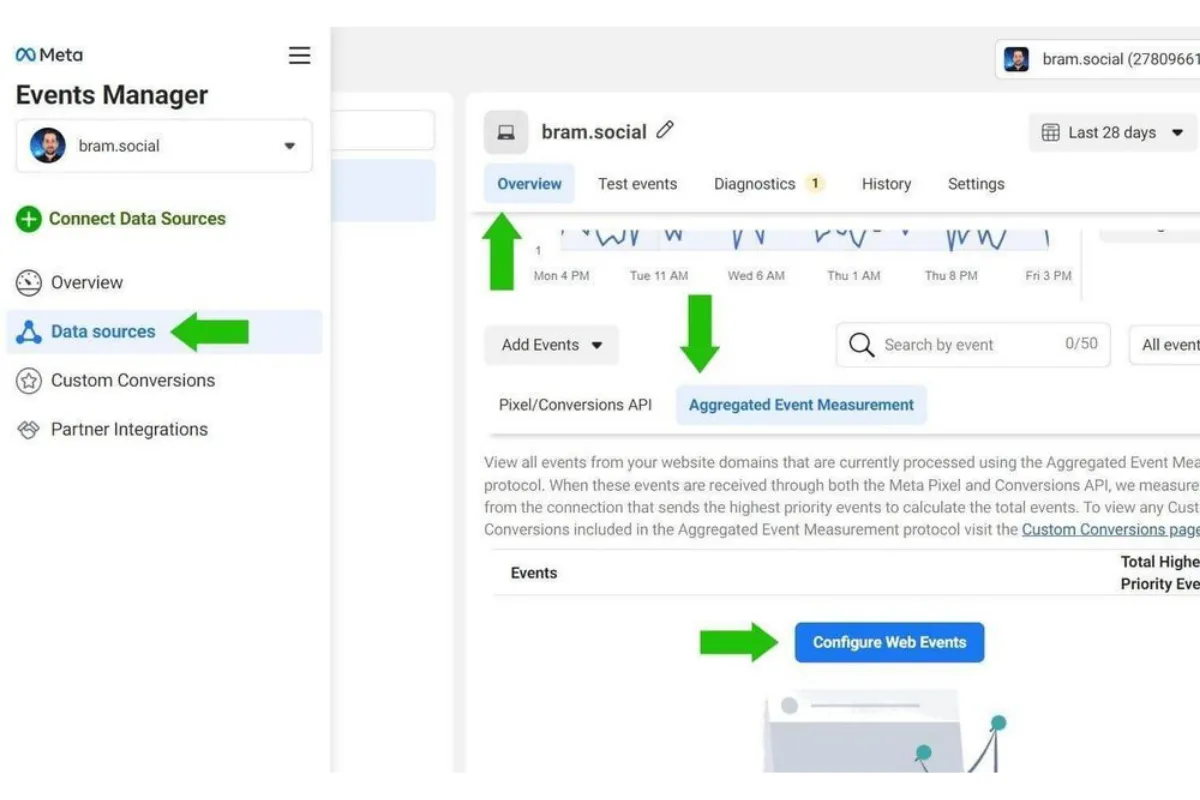1200x800 pixels.
Task: Click the data source search box
Action: pos(382,131)
